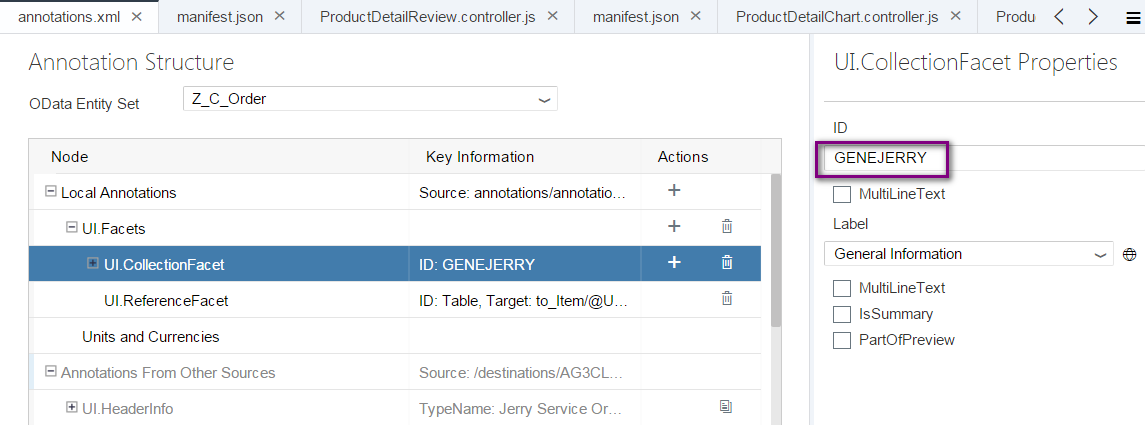Click the ID input field GENEJERRY
The image size is (1145, 425).
pos(984,158)
